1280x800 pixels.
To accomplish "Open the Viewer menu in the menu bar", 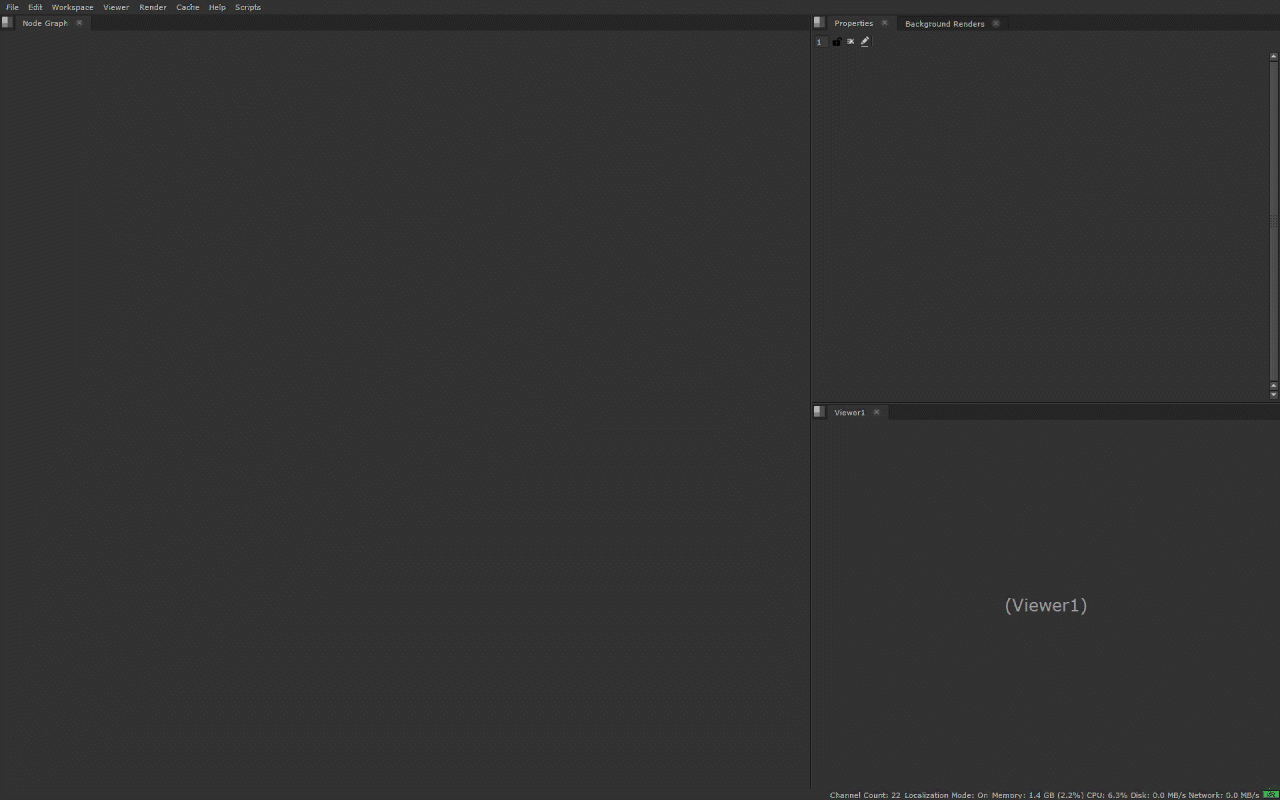I will click(116, 7).
